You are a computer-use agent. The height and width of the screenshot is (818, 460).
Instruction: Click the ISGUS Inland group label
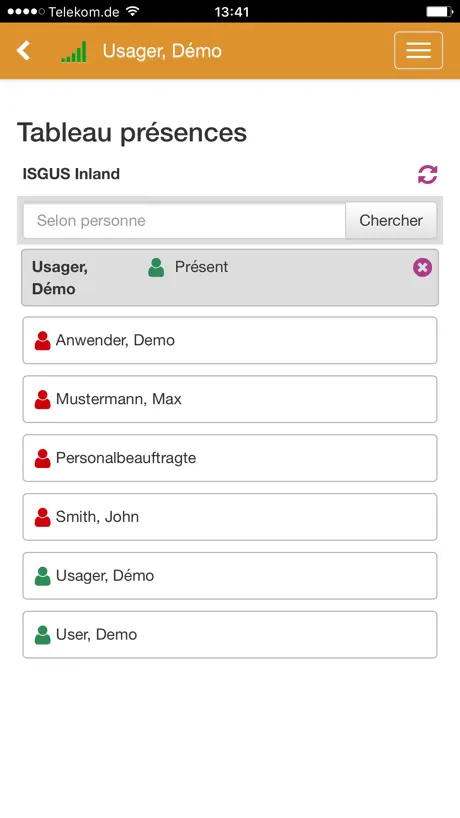(x=71, y=174)
